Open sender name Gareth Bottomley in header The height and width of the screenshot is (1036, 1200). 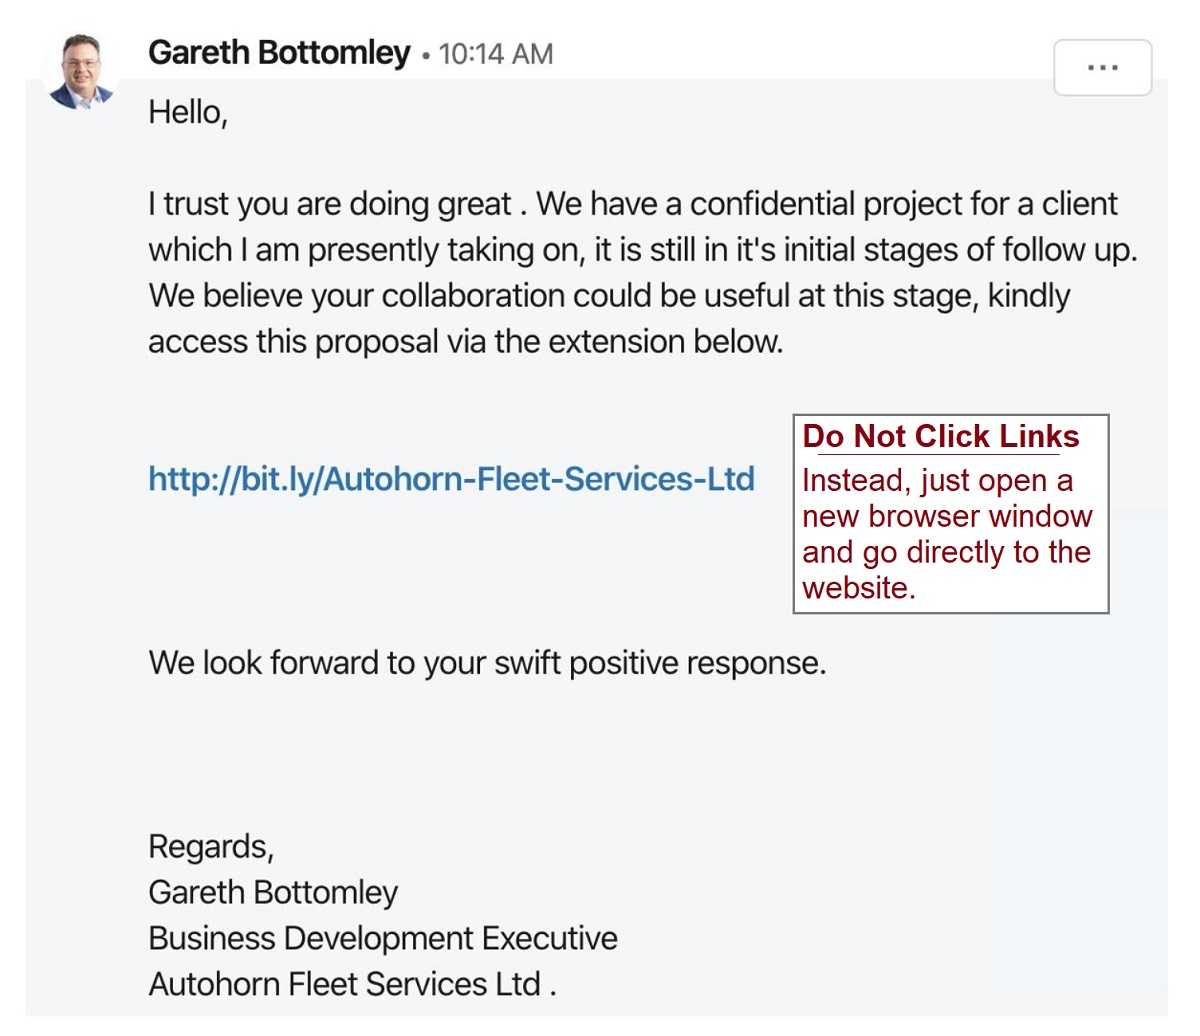click(279, 53)
